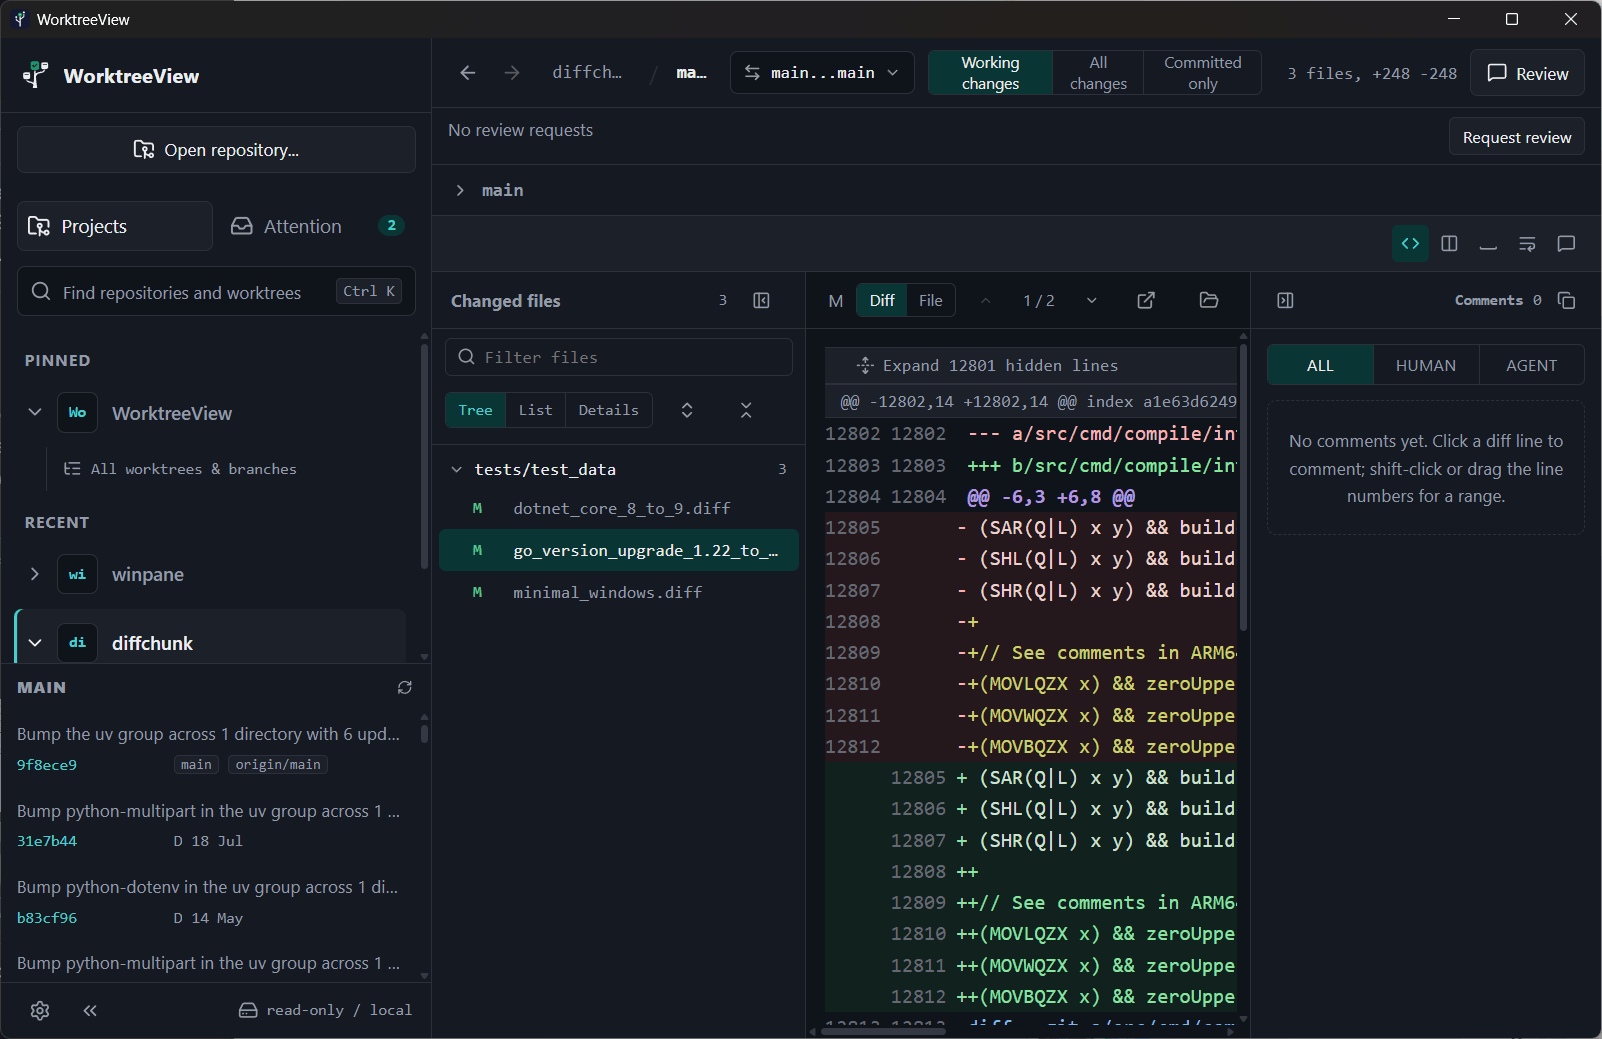Screen dimensions: 1602x1039
Task: Click the 'di' diffchunk project avatar
Action: [x=77, y=643]
